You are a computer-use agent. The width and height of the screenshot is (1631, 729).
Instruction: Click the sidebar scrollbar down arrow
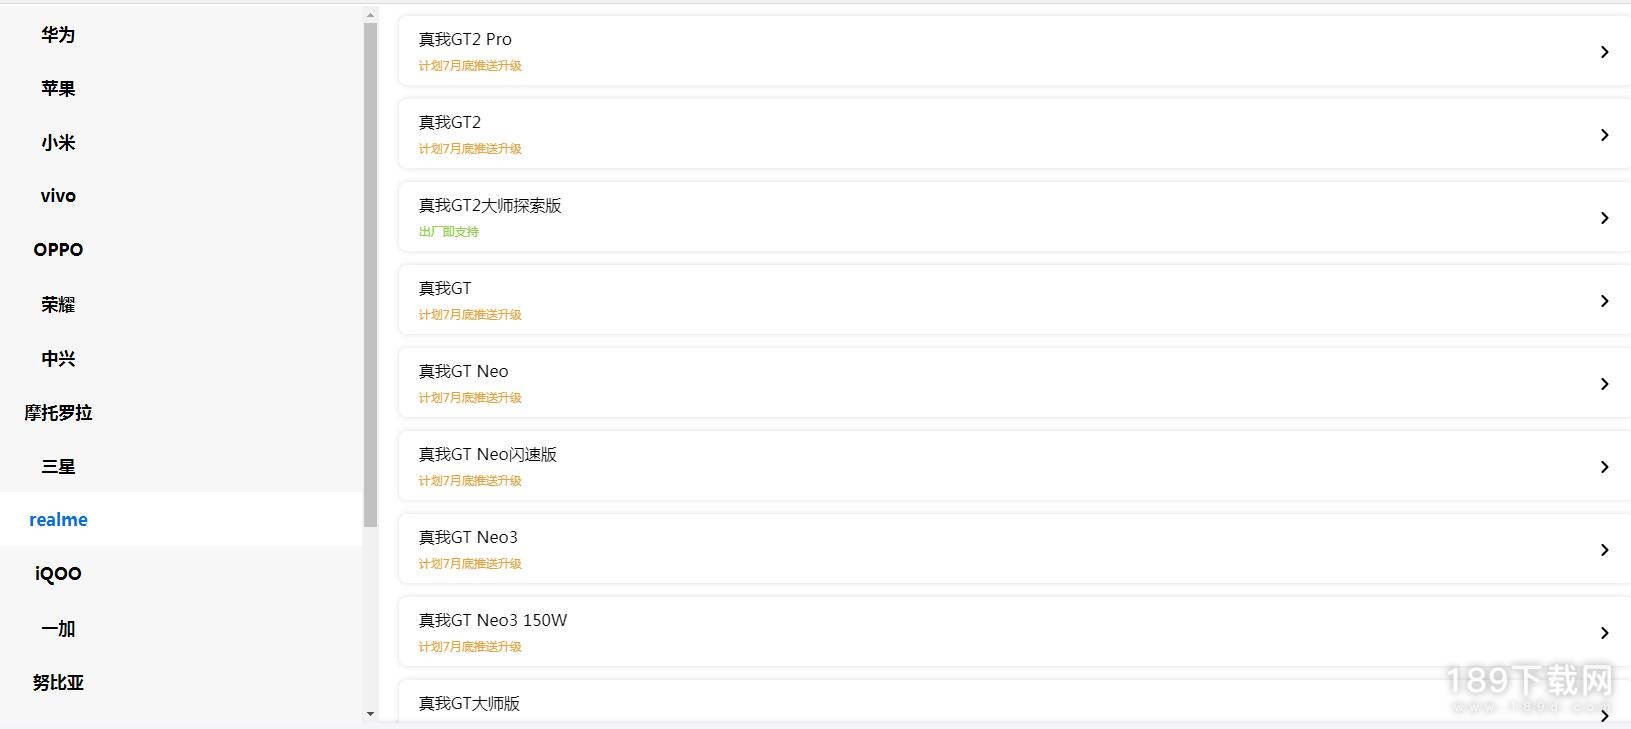[370, 714]
